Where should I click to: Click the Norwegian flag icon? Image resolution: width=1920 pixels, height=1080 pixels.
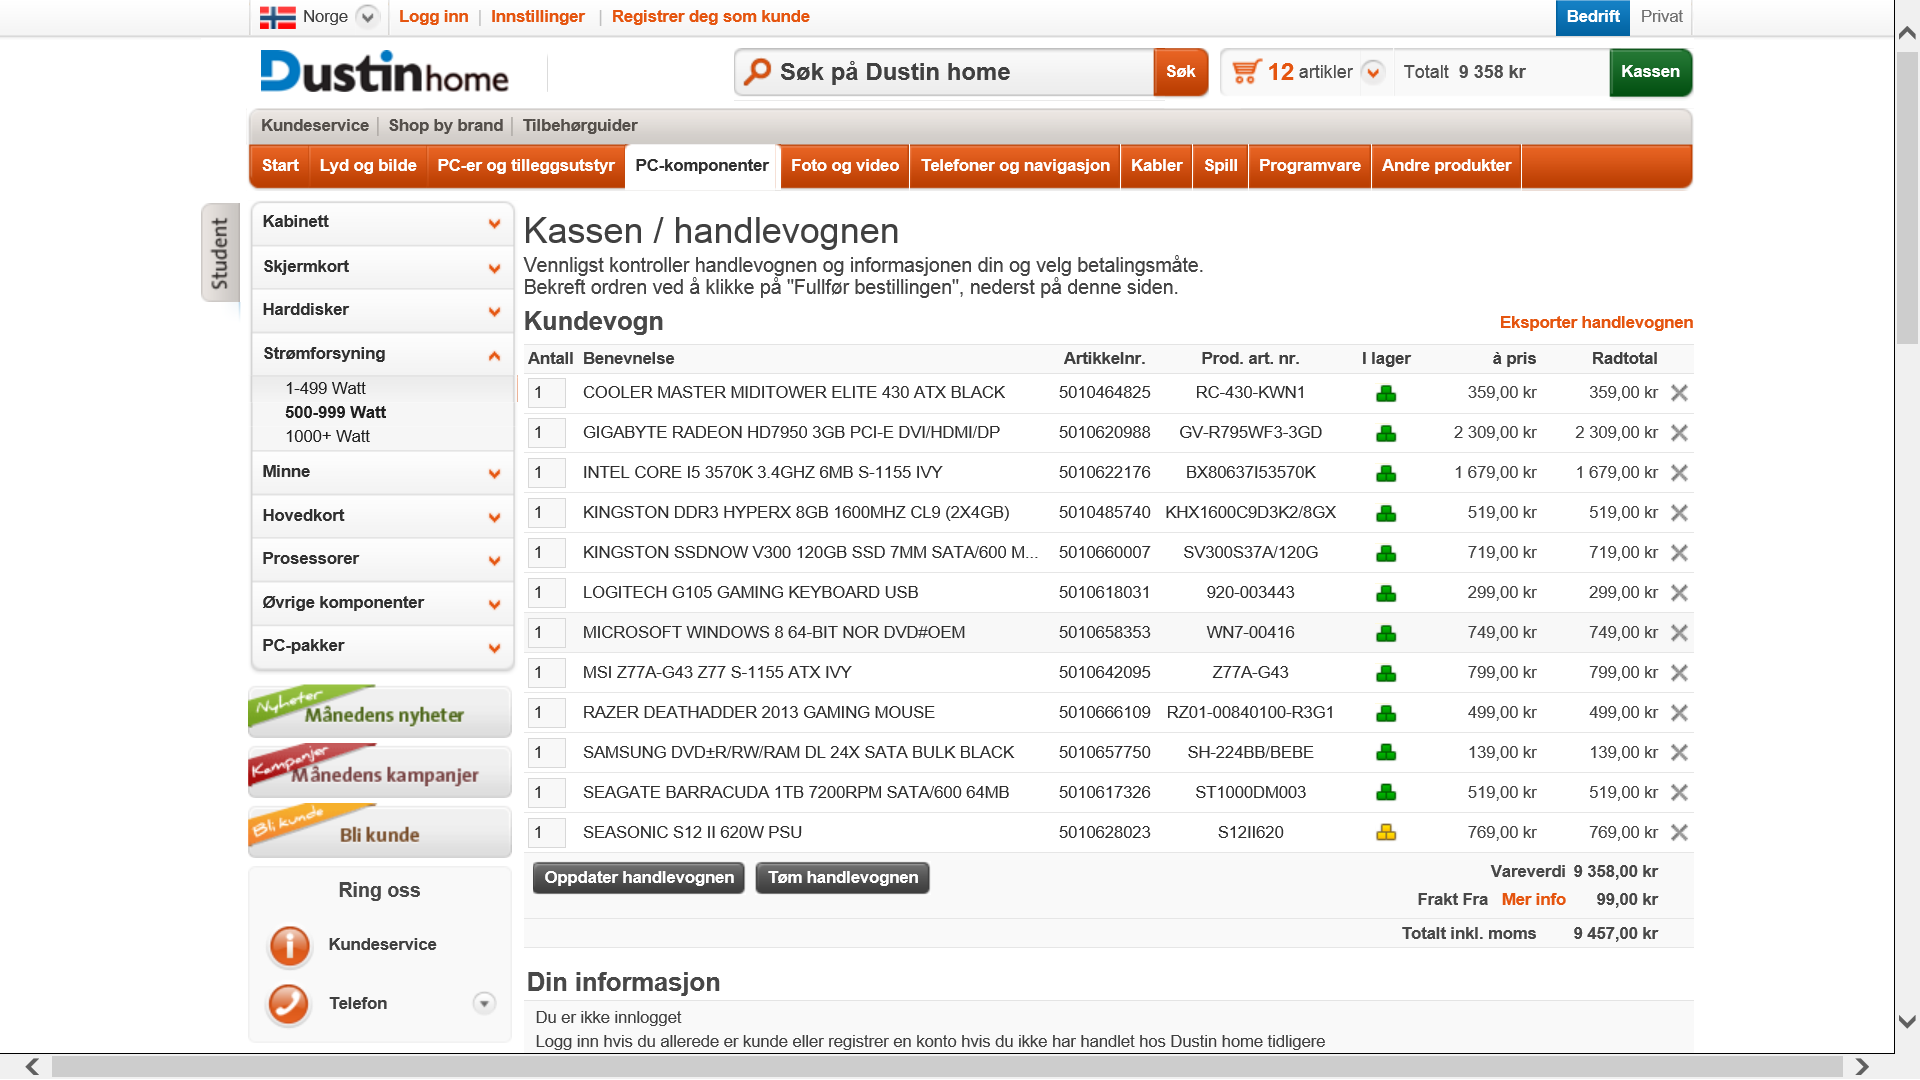tap(277, 17)
